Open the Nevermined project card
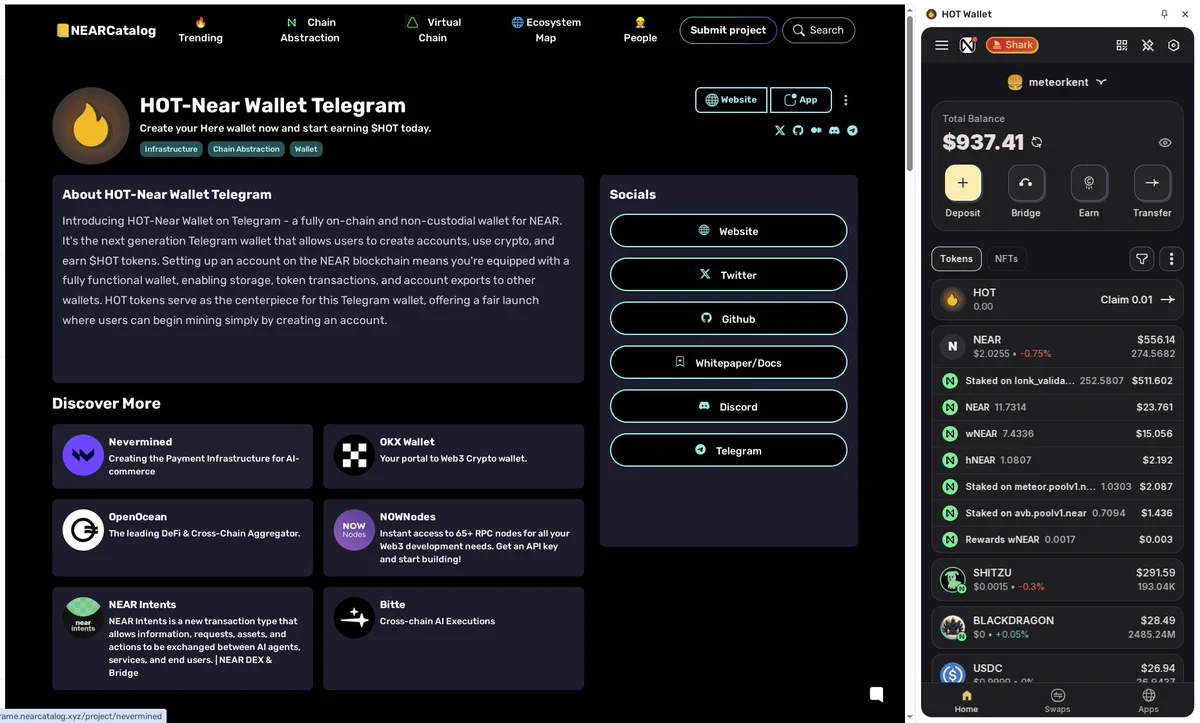The image size is (1200, 723). tap(182, 456)
